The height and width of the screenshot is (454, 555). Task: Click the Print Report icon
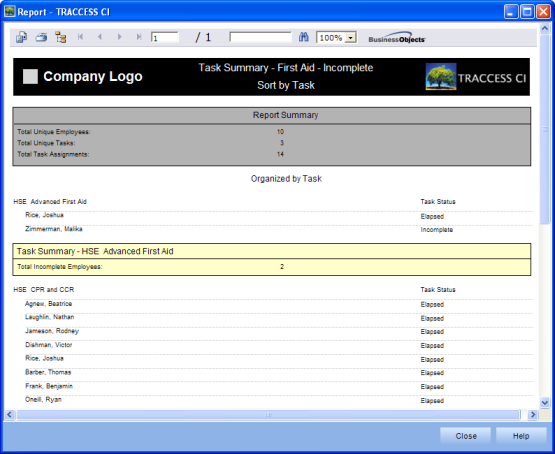(x=41, y=37)
